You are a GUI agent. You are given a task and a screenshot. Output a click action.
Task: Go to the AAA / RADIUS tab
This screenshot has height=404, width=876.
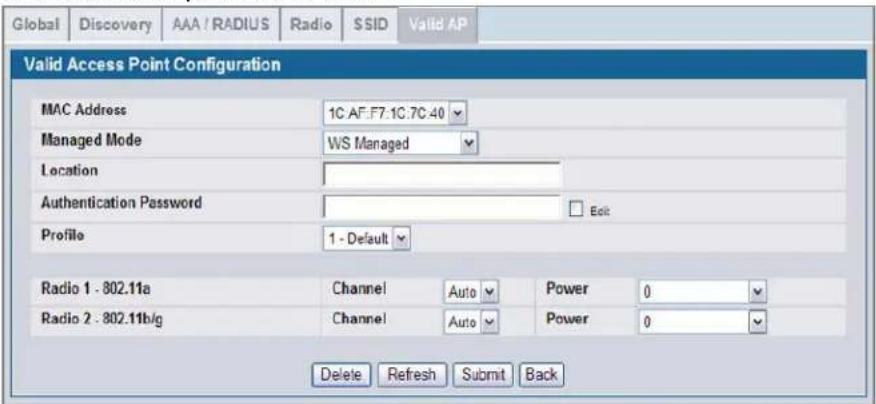(220, 26)
